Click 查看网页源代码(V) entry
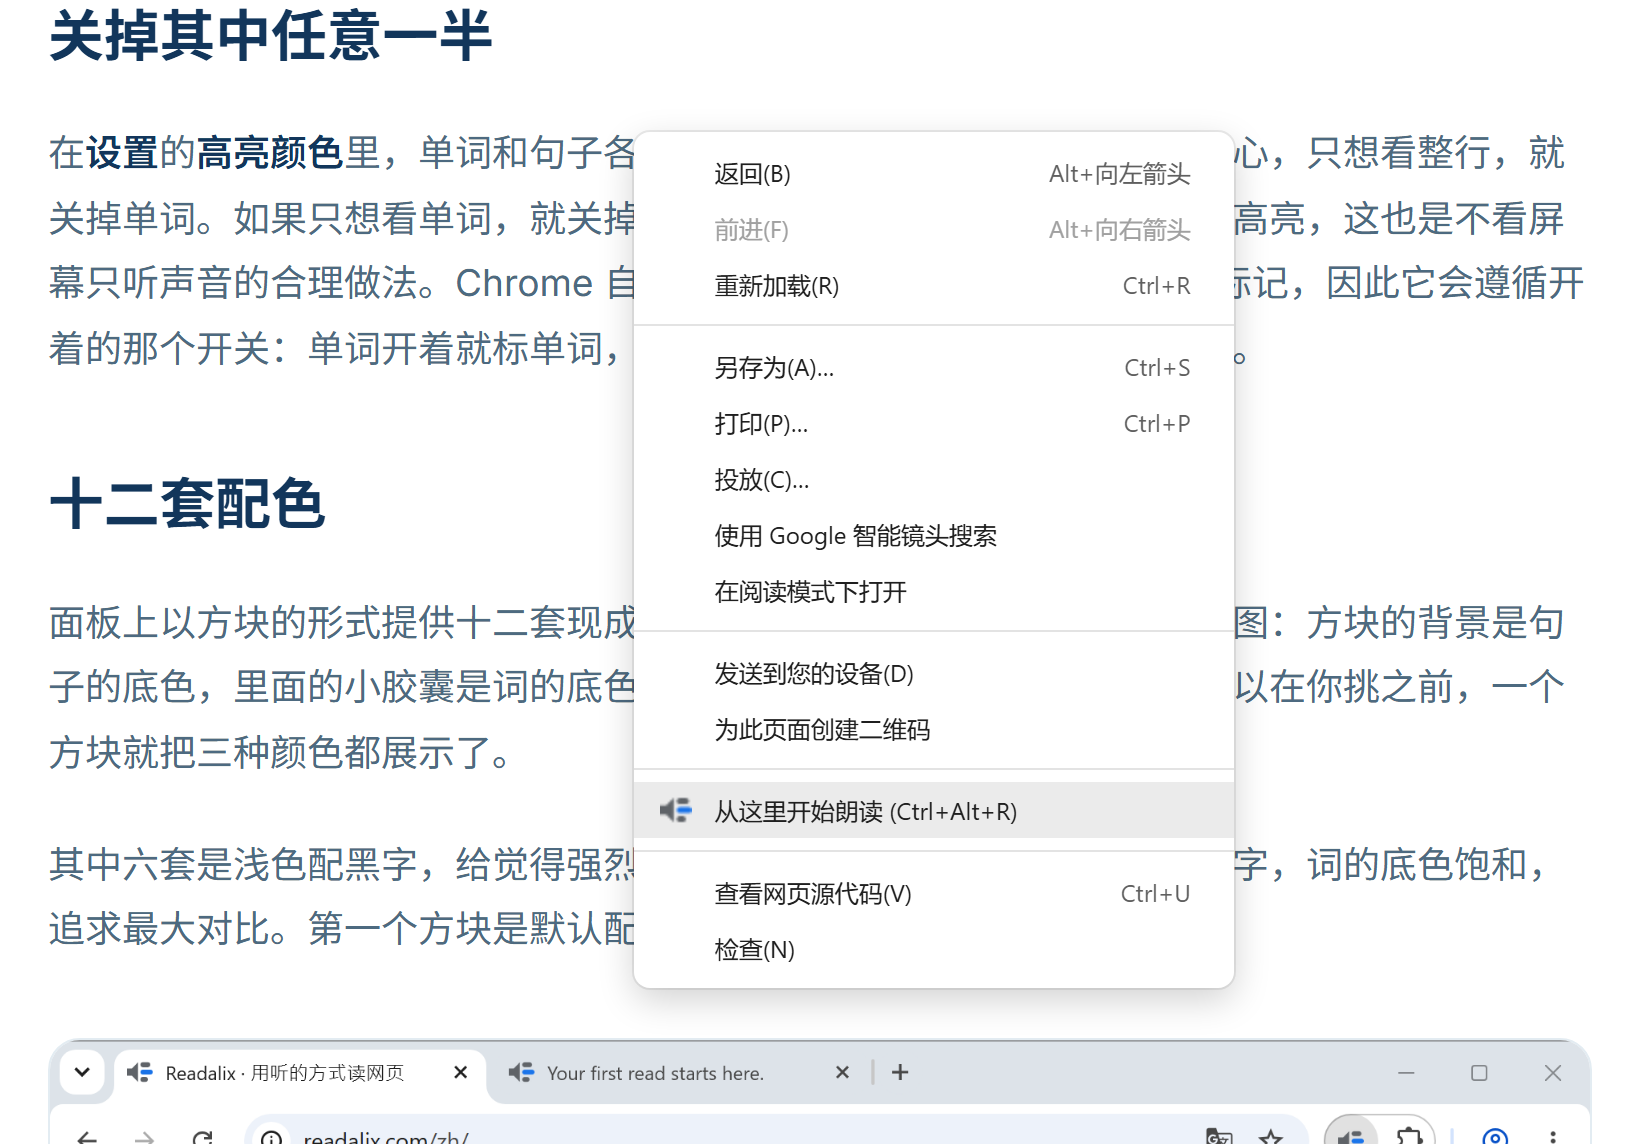The image size is (1640, 1144). pos(934,894)
